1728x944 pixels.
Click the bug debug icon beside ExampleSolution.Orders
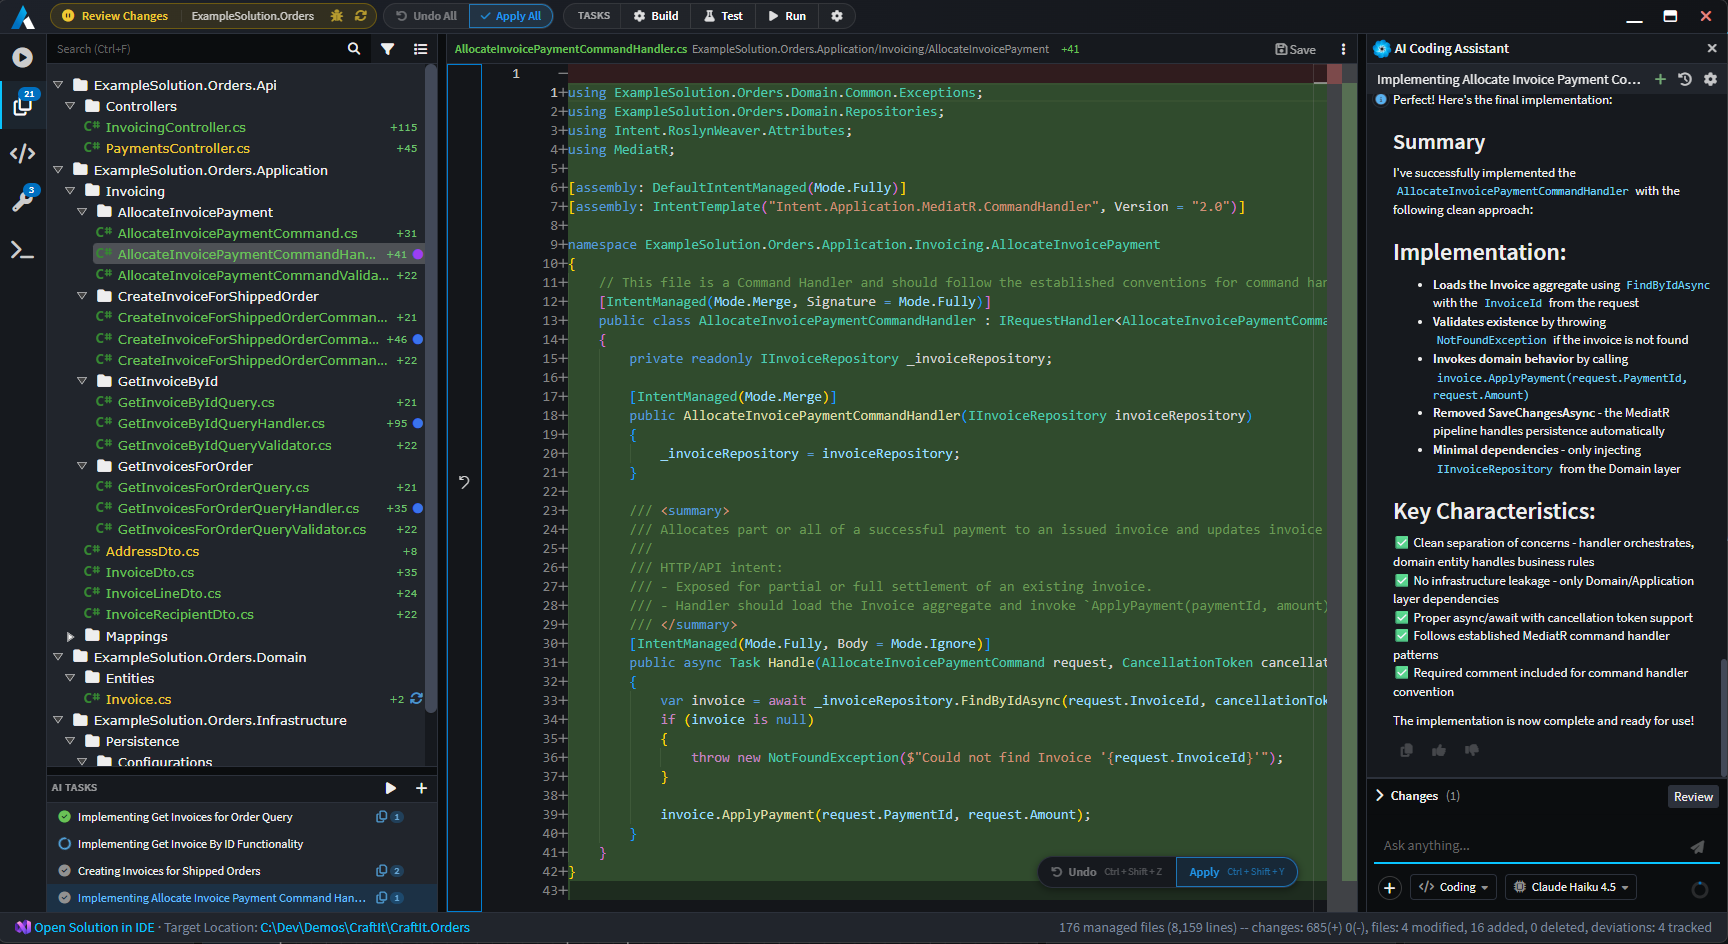(x=337, y=16)
